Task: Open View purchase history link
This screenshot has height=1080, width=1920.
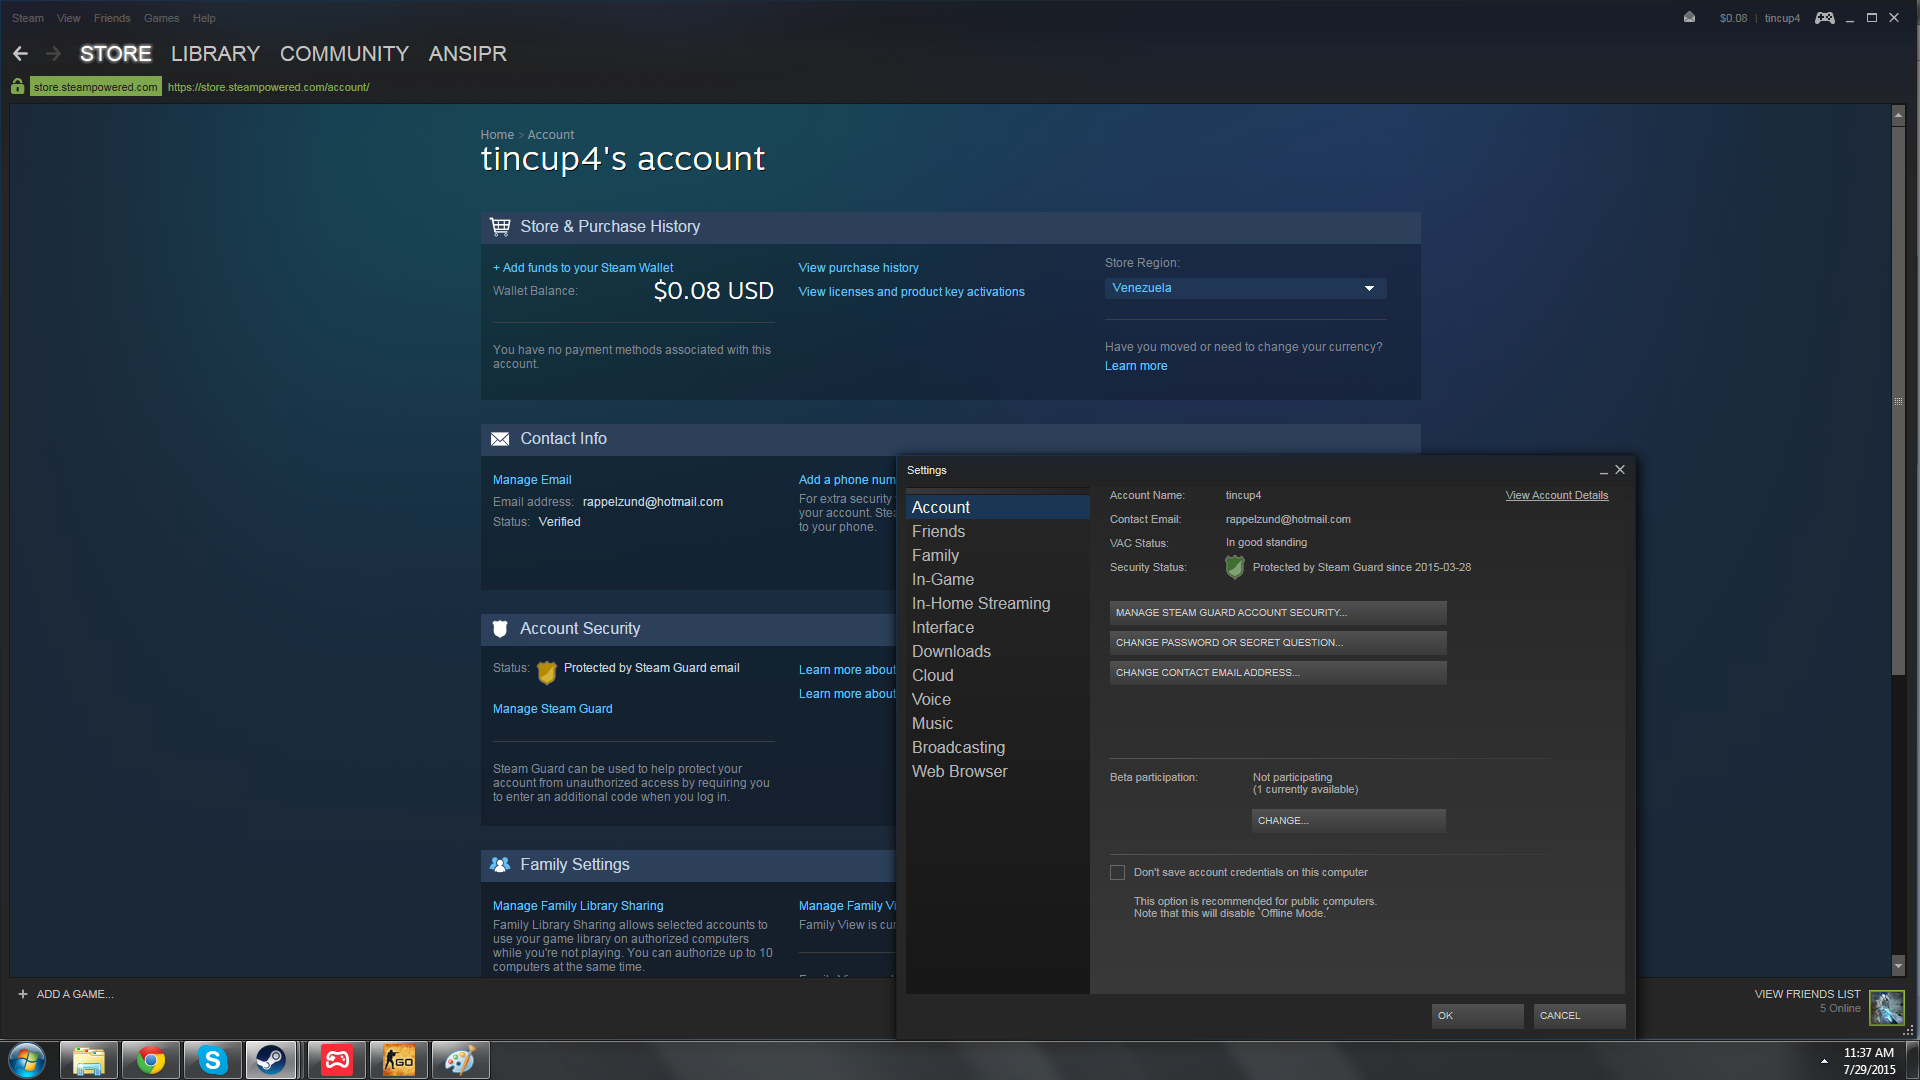Action: click(858, 268)
